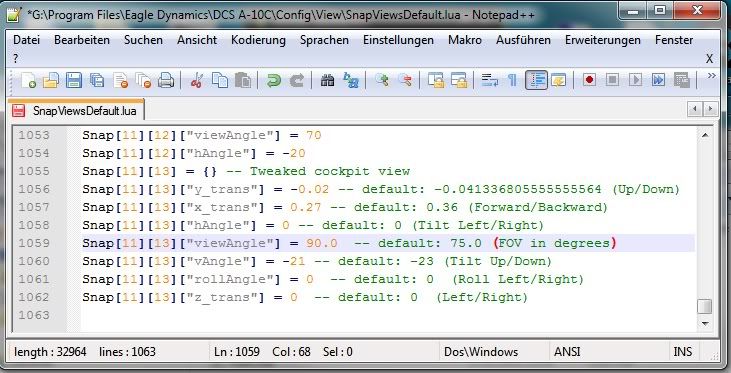This screenshot has width=731, height=373.
Task: Click the vertical scrollbar up arrow
Action: [x=705, y=135]
